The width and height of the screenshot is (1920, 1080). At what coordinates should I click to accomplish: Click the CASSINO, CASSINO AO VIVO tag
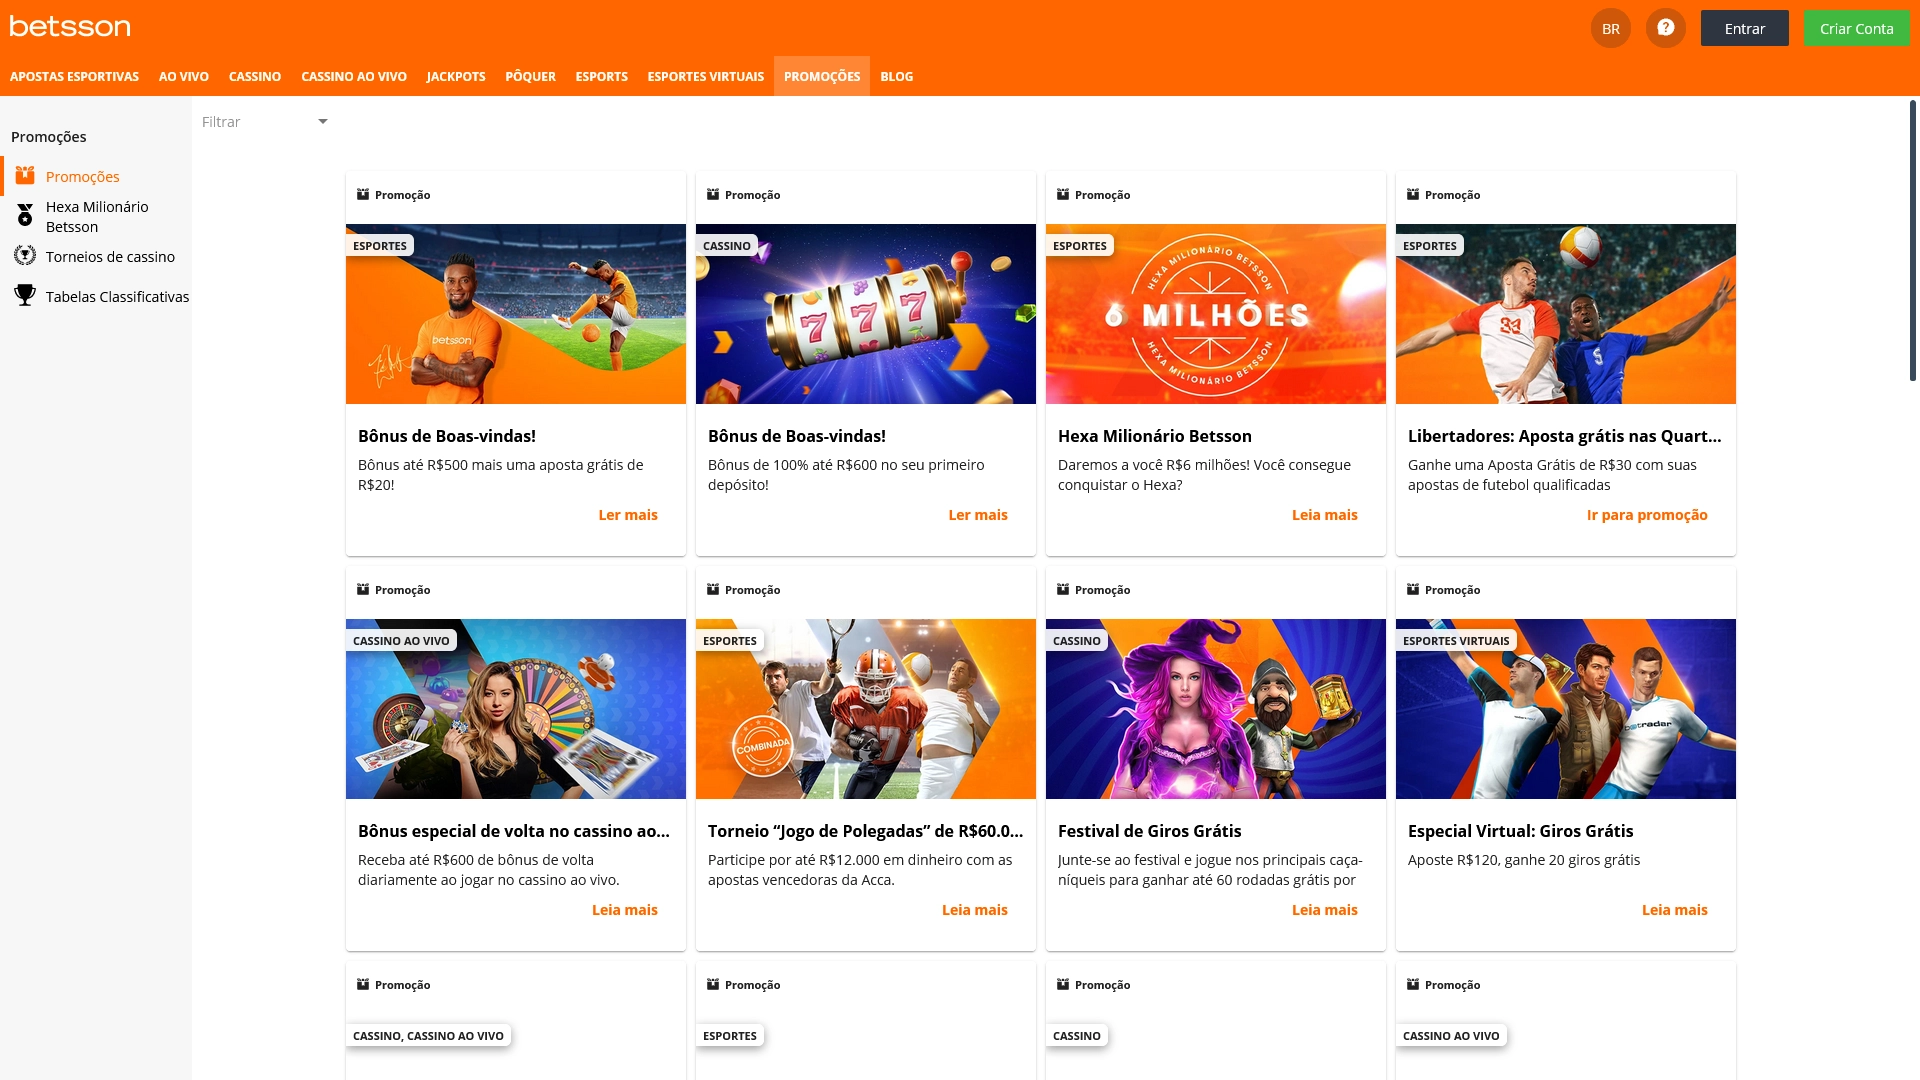point(428,1036)
